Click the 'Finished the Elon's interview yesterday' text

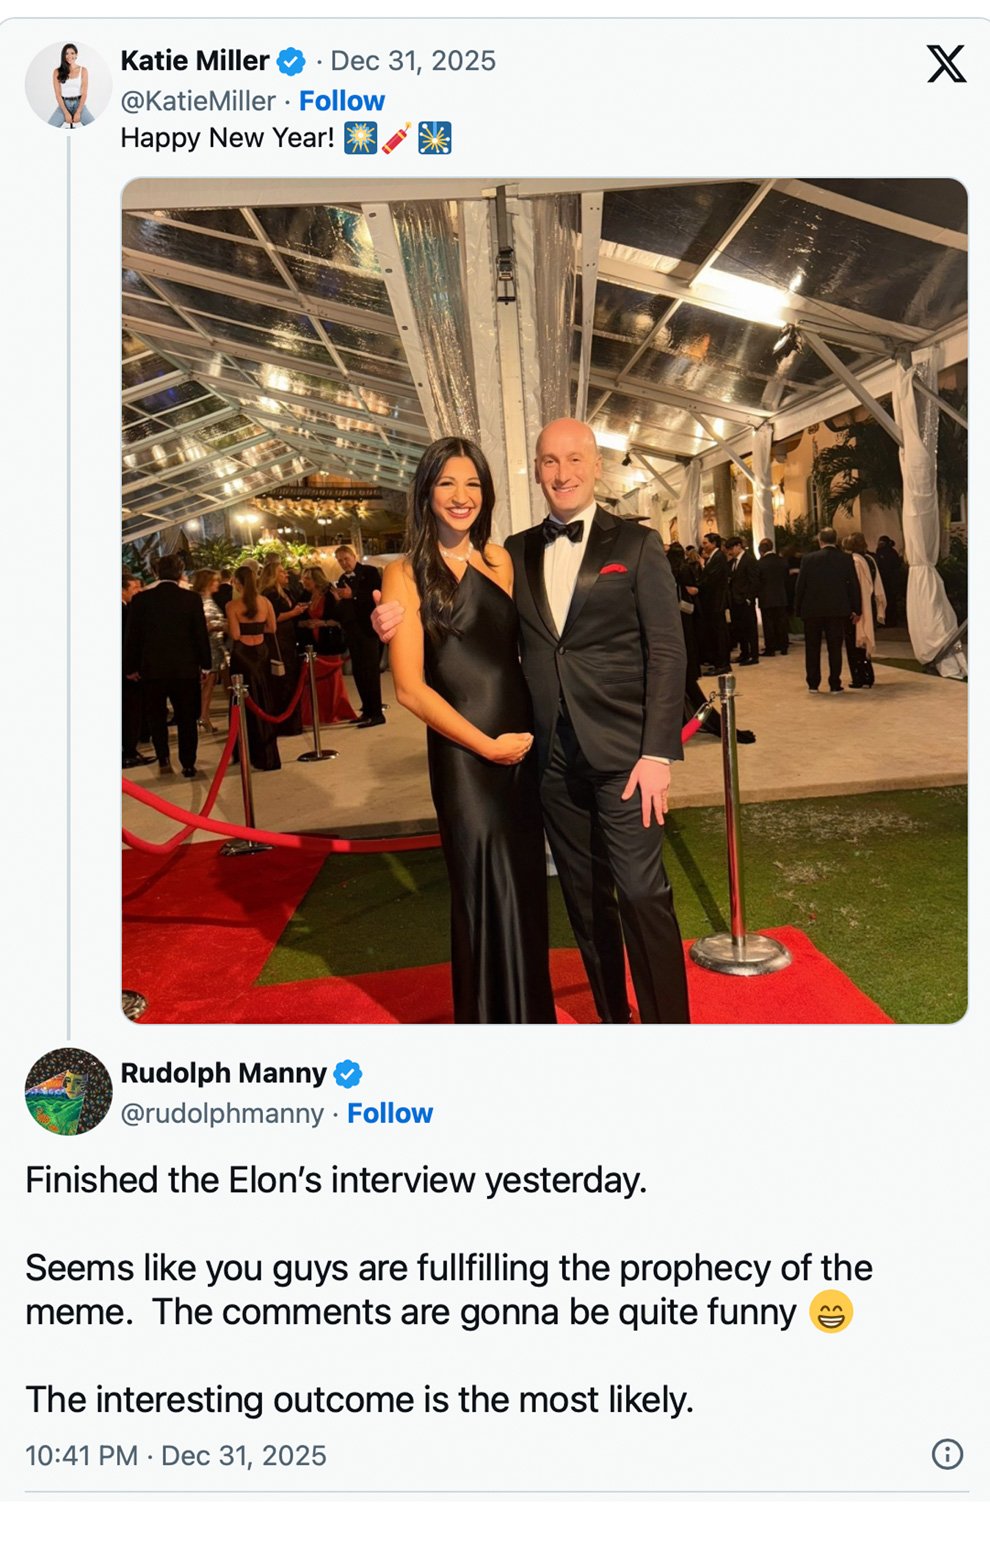click(336, 1180)
